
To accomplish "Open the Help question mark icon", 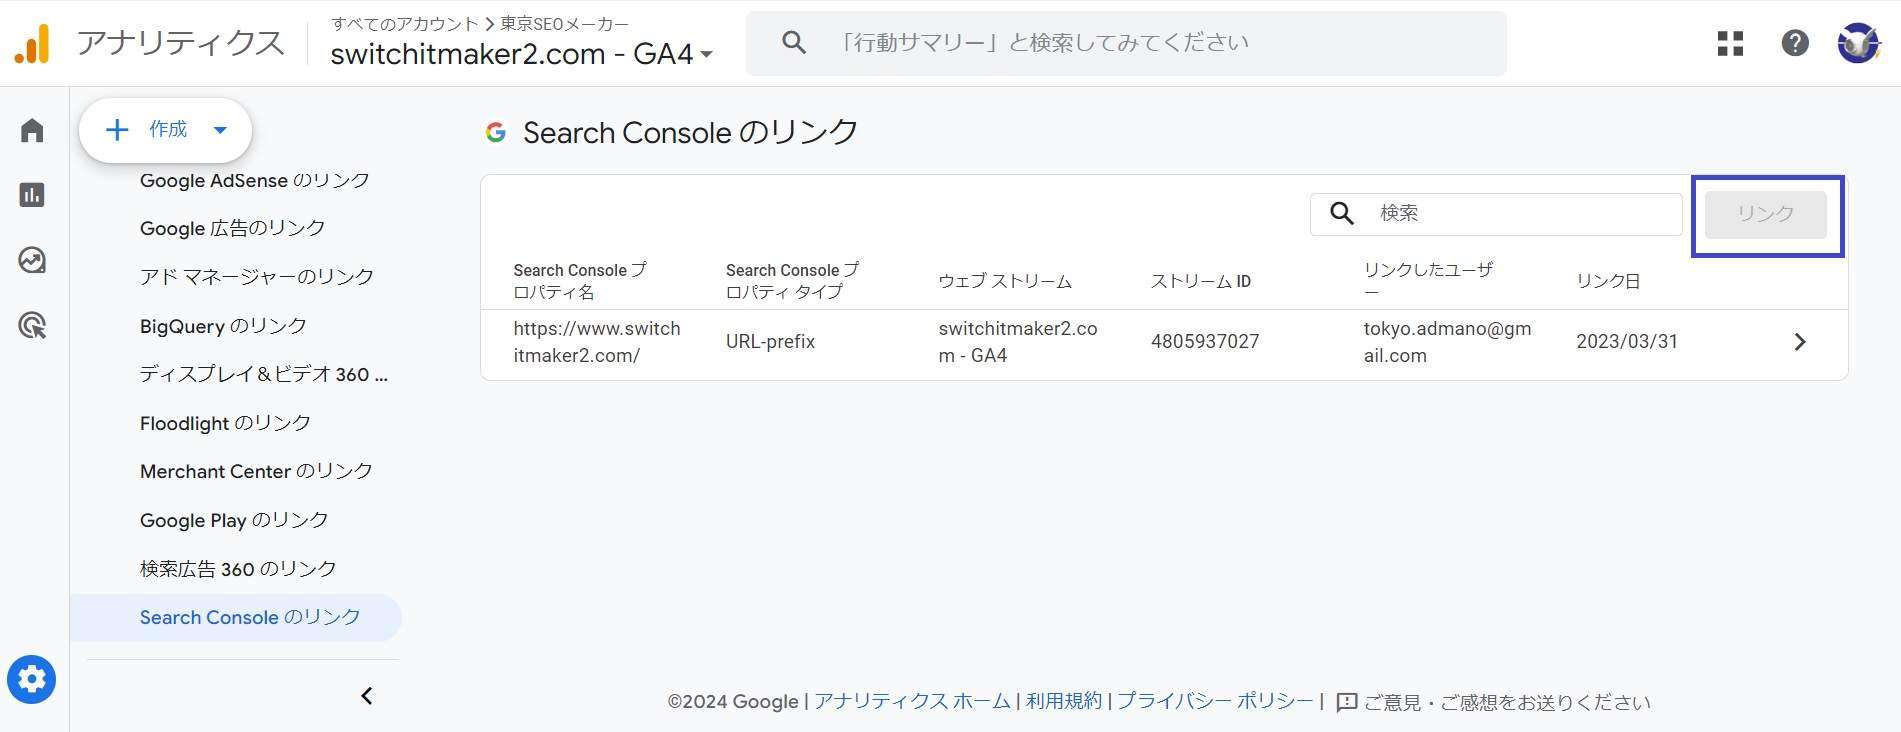I will (x=1795, y=43).
